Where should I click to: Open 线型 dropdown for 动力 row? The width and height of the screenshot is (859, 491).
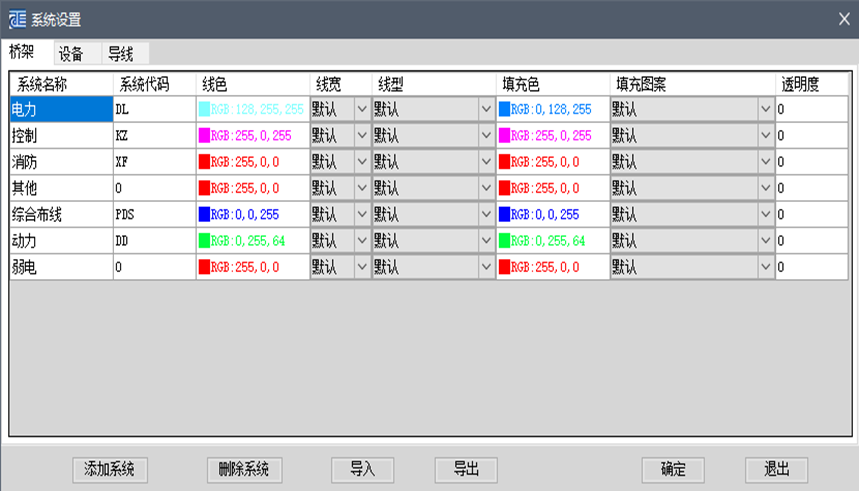pyautogui.click(x=486, y=241)
